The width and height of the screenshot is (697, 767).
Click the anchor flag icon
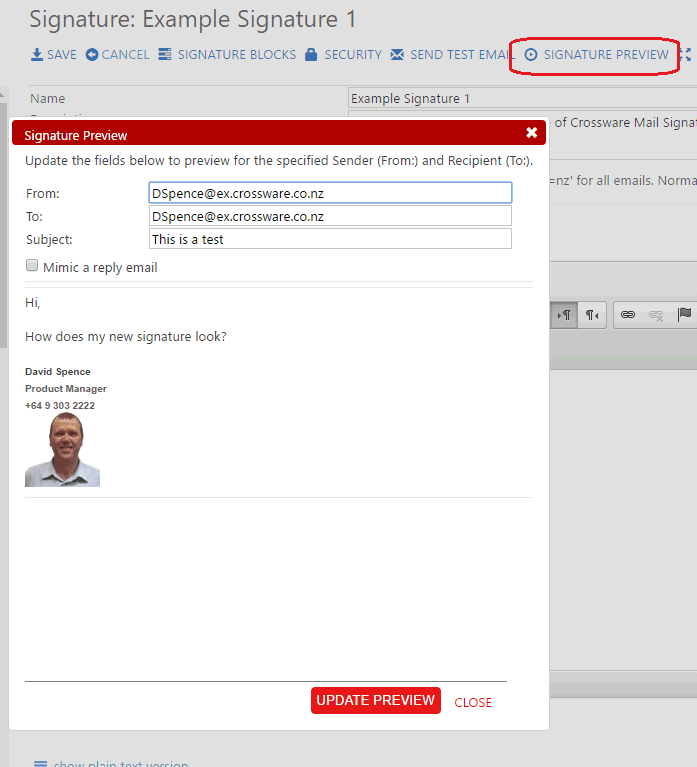(684, 315)
